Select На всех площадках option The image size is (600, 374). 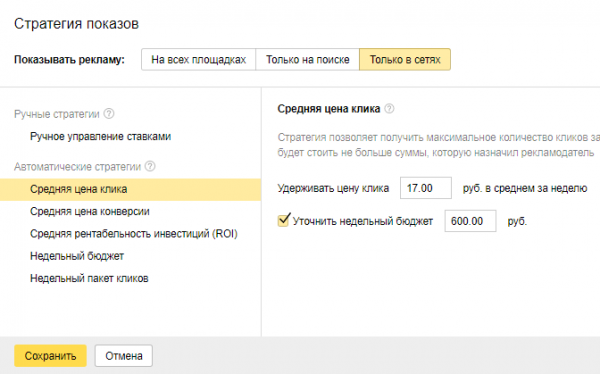[x=199, y=59]
